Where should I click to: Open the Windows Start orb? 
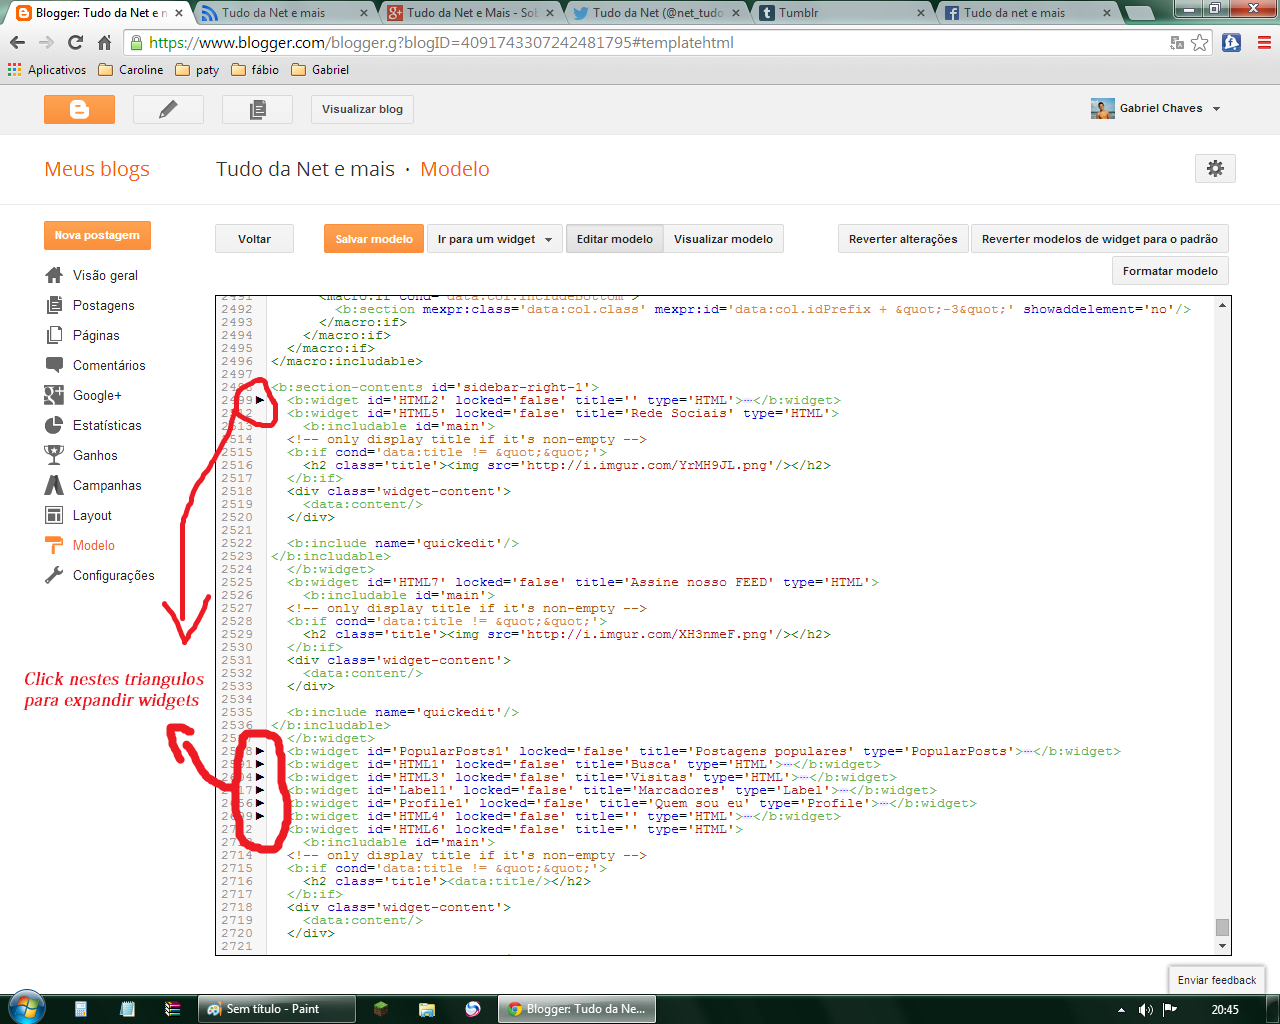pos(27,1008)
